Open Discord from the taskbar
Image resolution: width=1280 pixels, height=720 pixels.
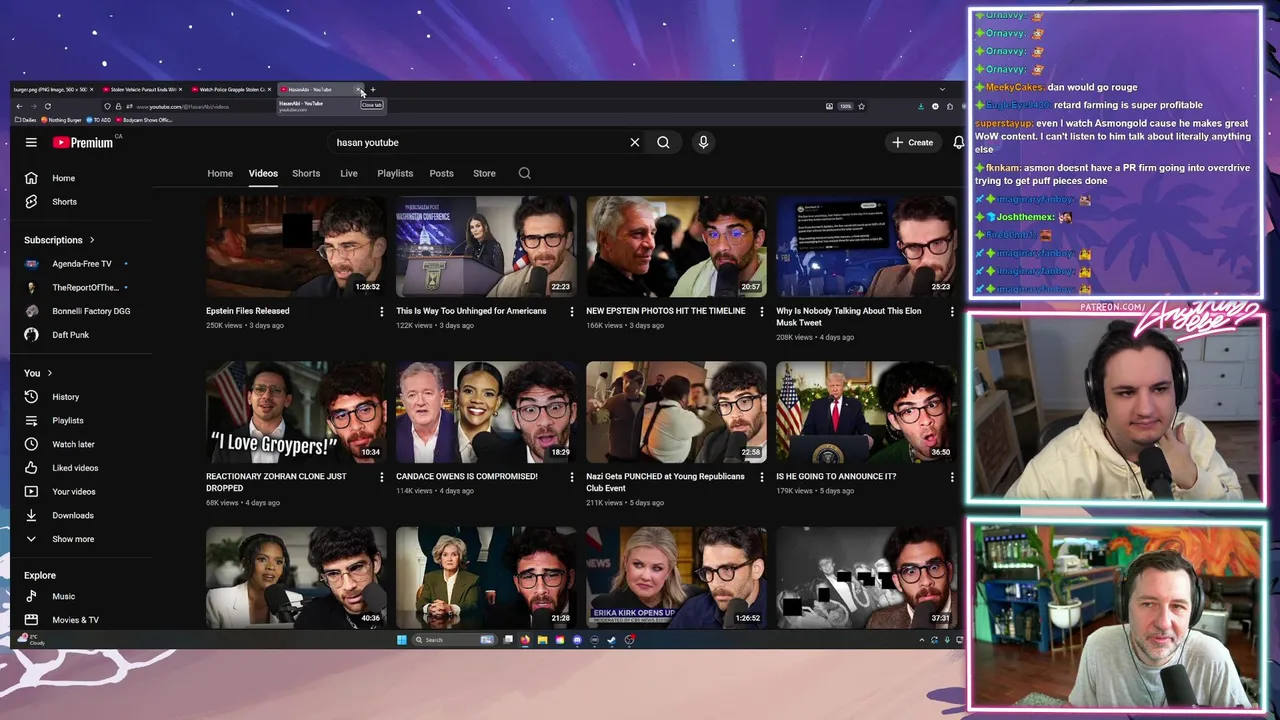tap(577, 640)
